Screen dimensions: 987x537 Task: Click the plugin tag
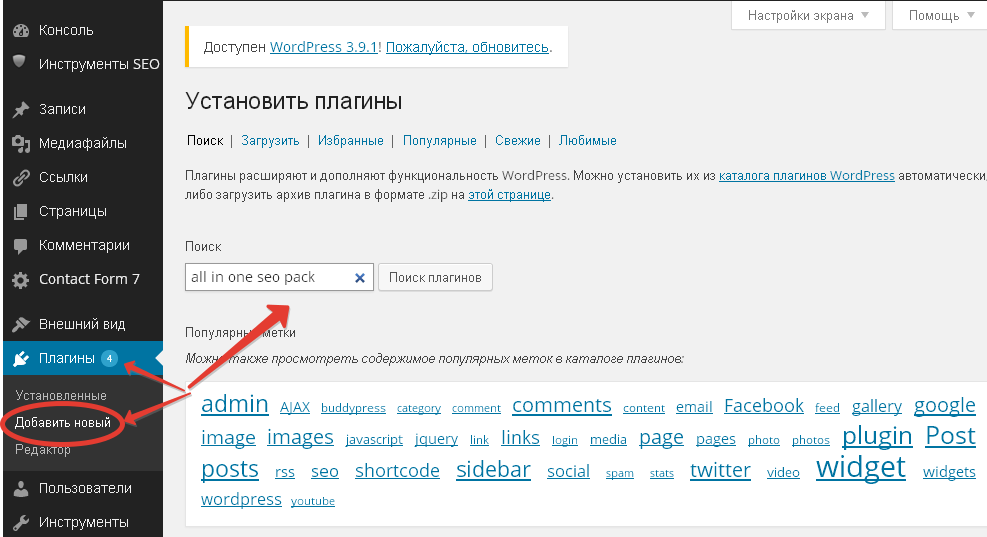877,436
